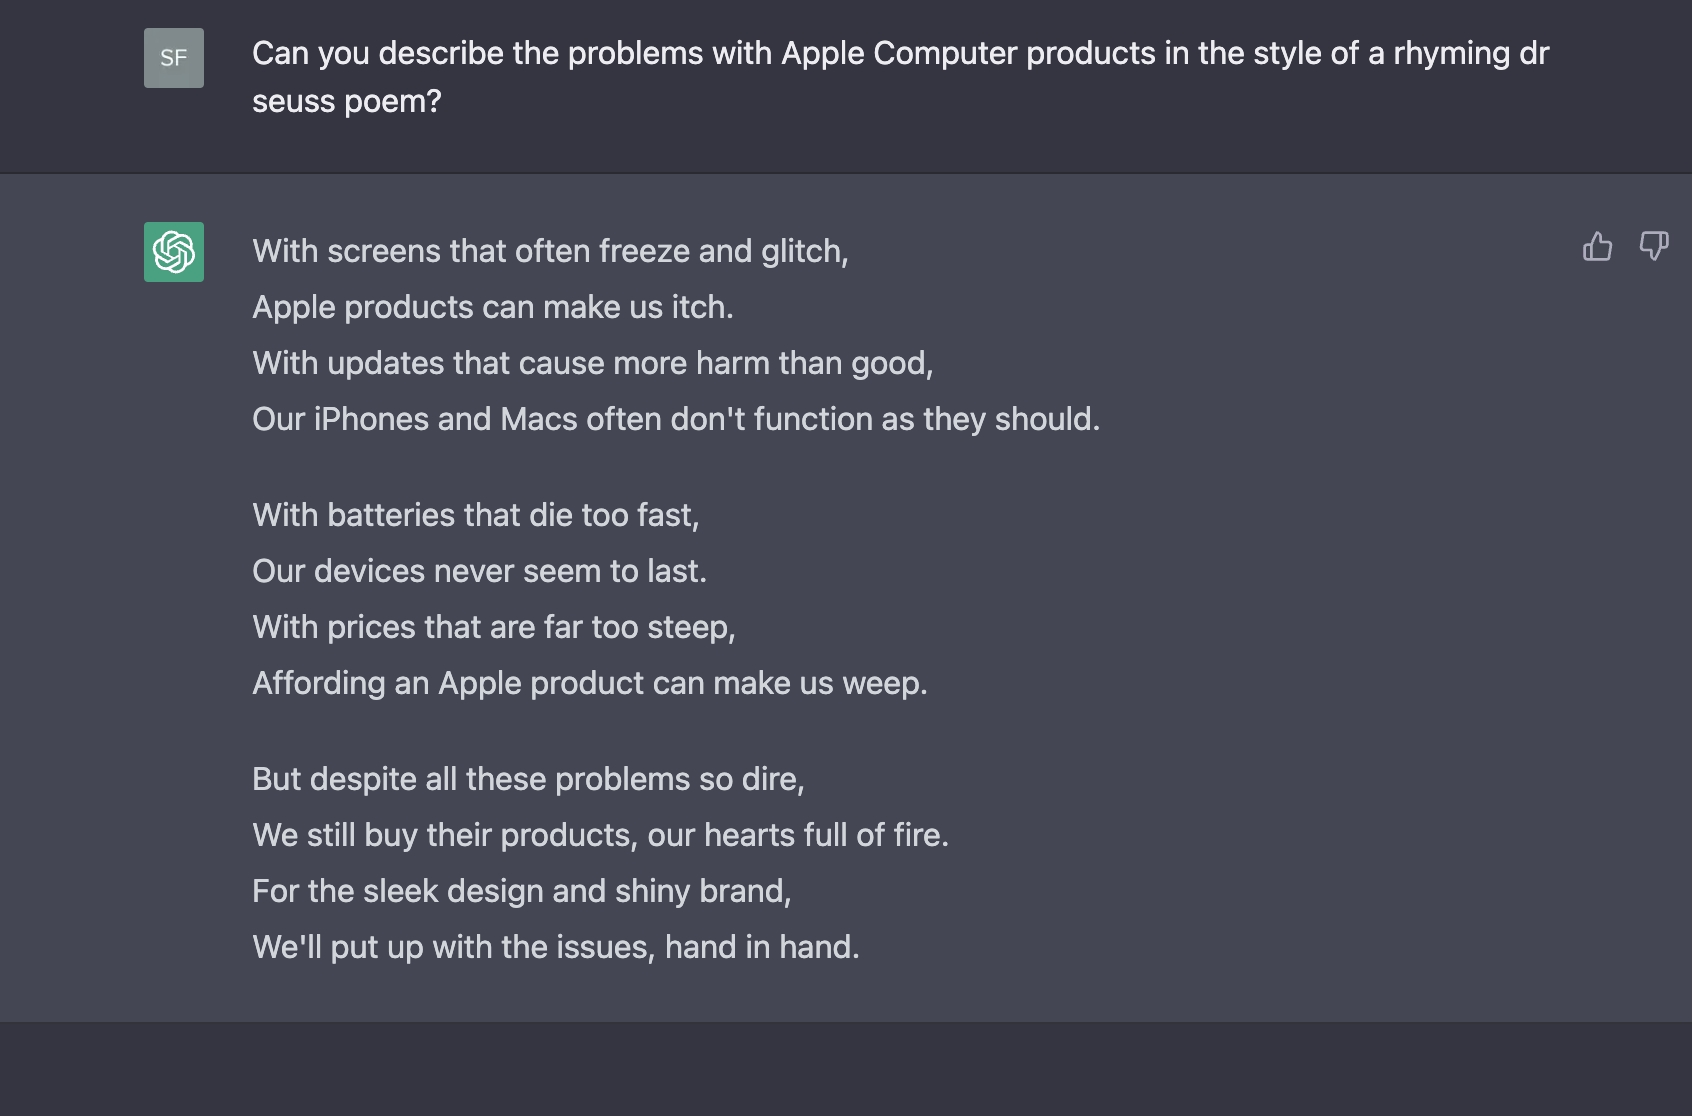
Task: Click the user prompt line mentioning Apple Computer
Action: tap(900, 53)
